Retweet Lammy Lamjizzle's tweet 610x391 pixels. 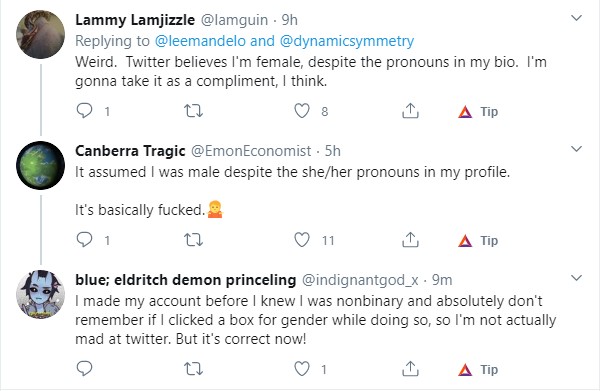[x=193, y=111]
